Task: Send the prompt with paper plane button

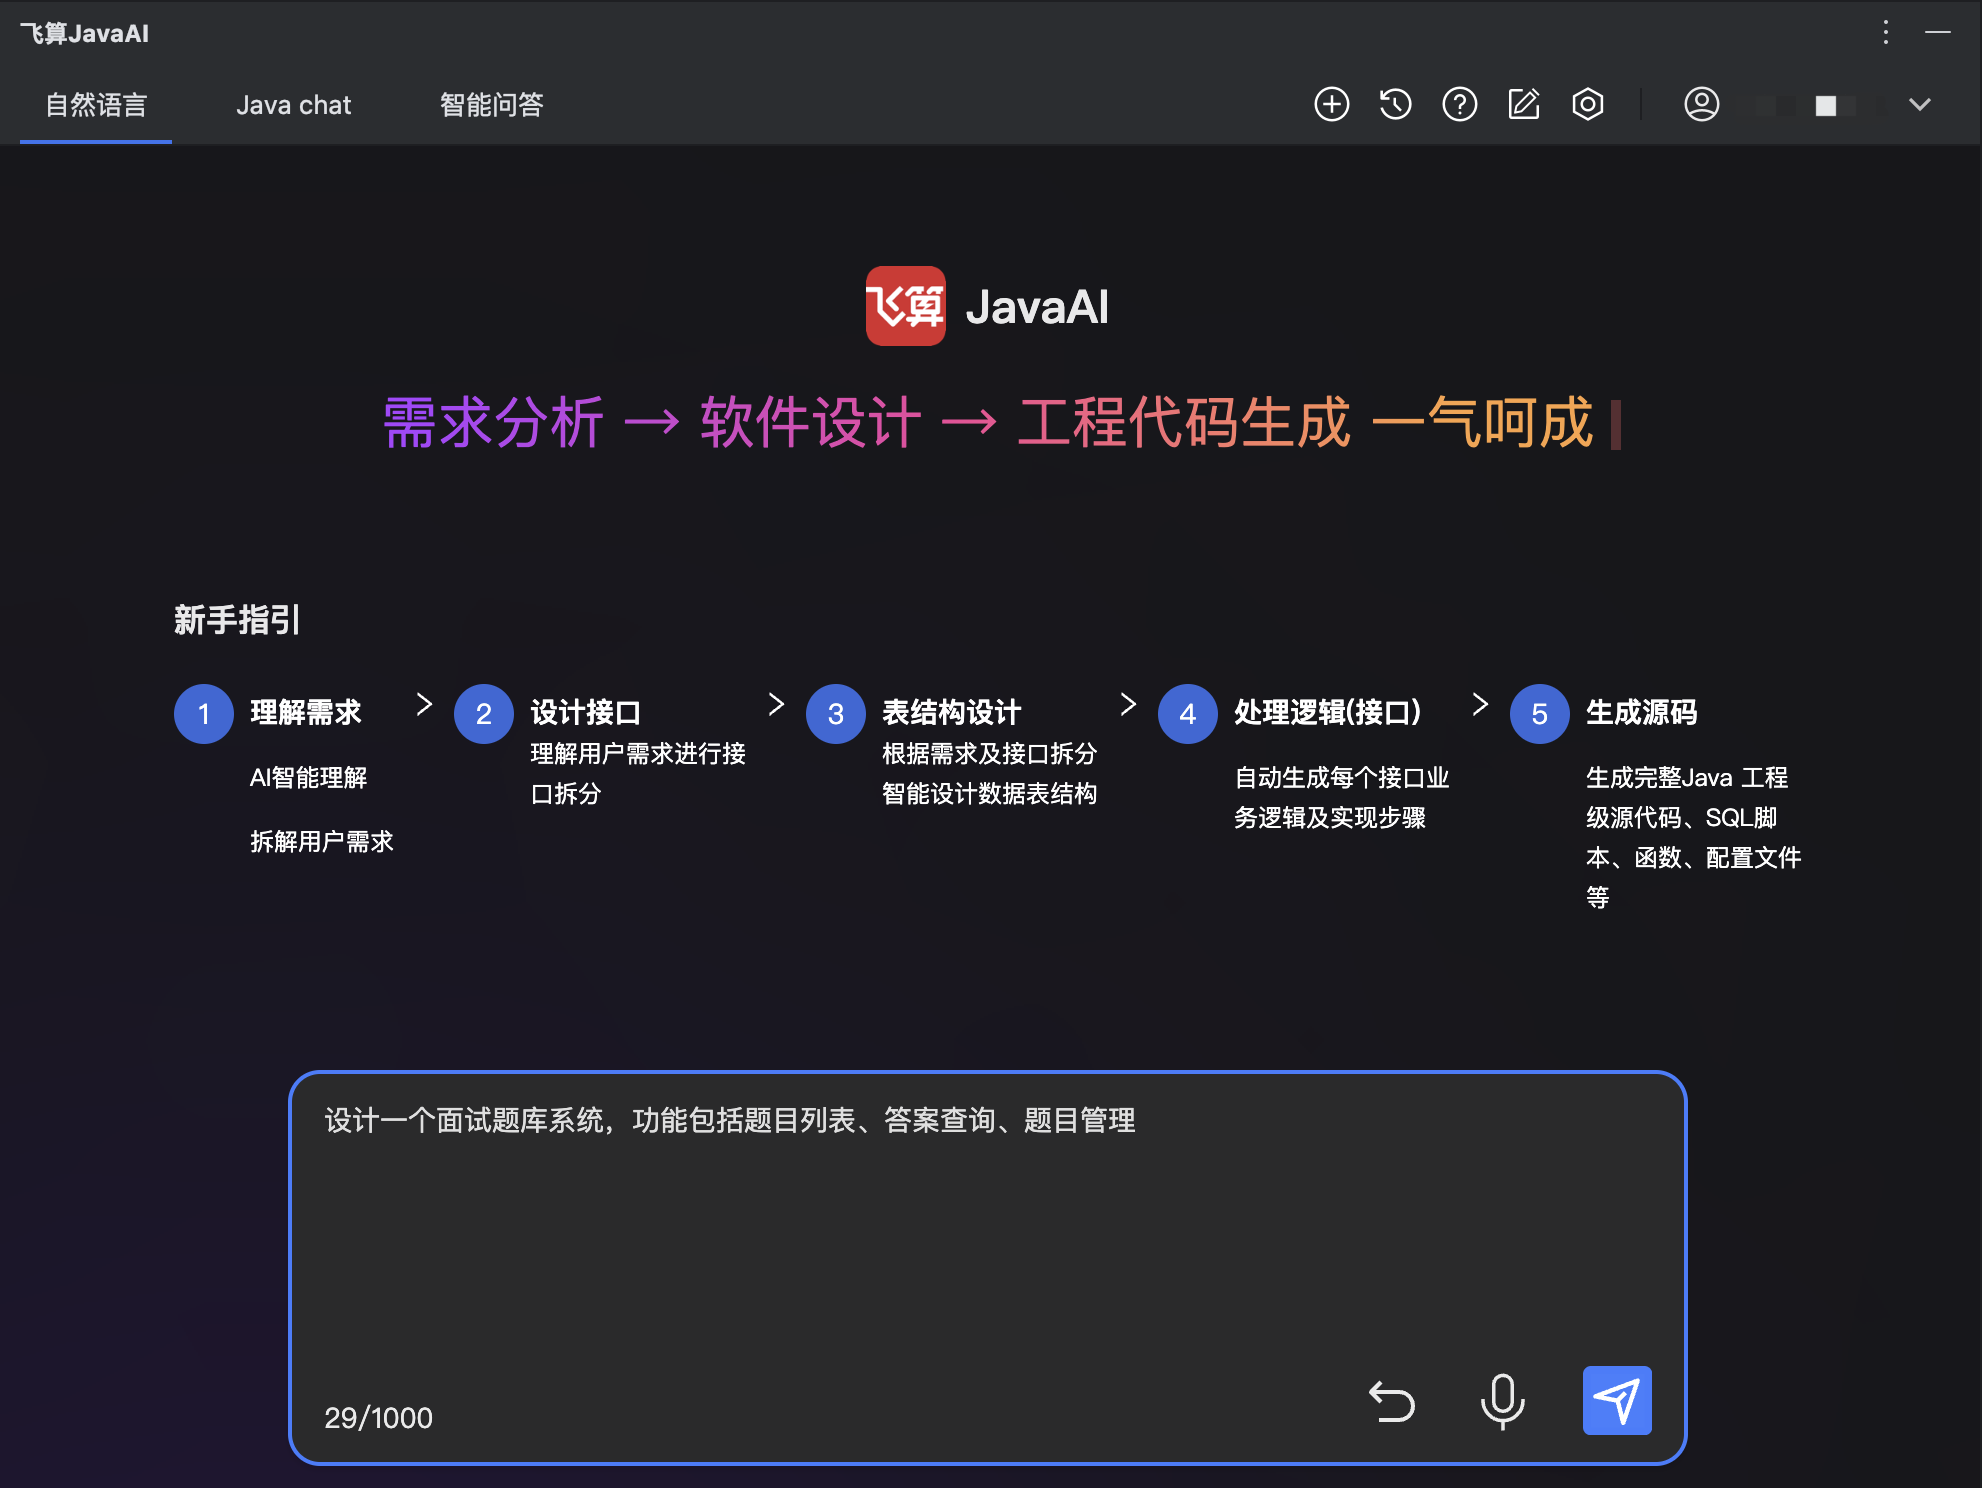Action: [1616, 1400]
